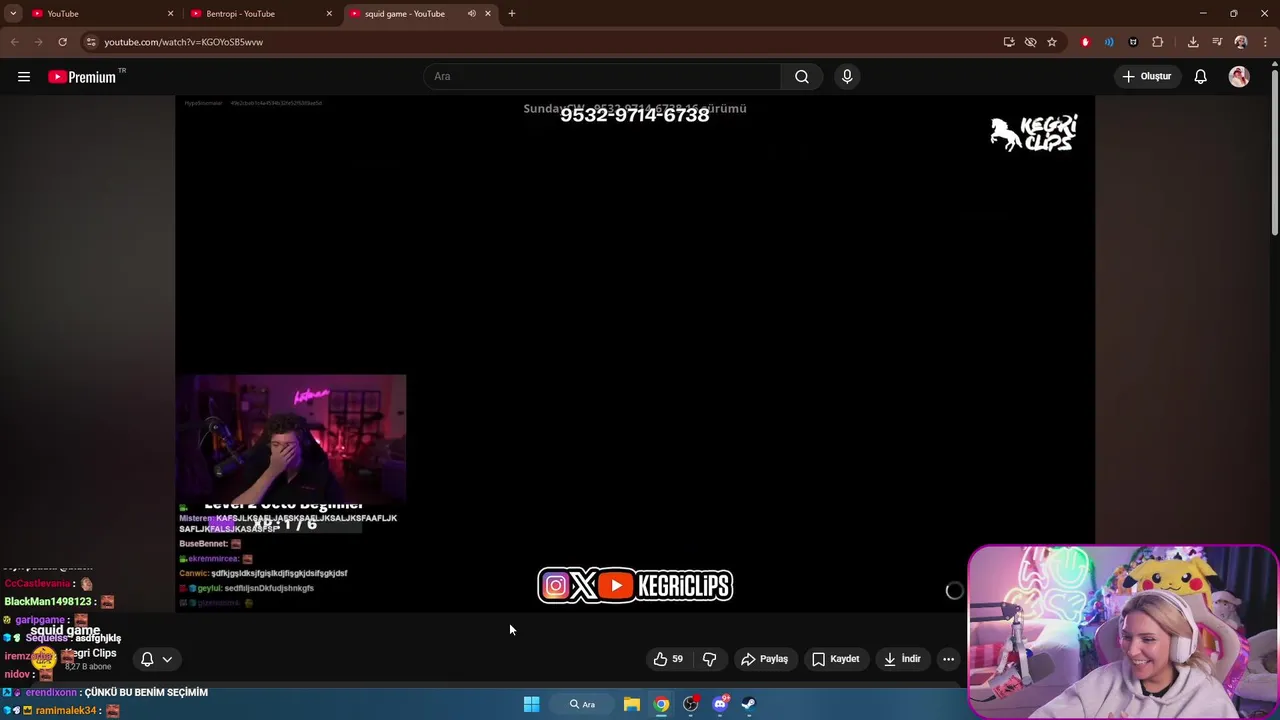This screenshot has width=1280, height=720.
Task: Open Chrome profile avatar
Action: coord(1241,42)
